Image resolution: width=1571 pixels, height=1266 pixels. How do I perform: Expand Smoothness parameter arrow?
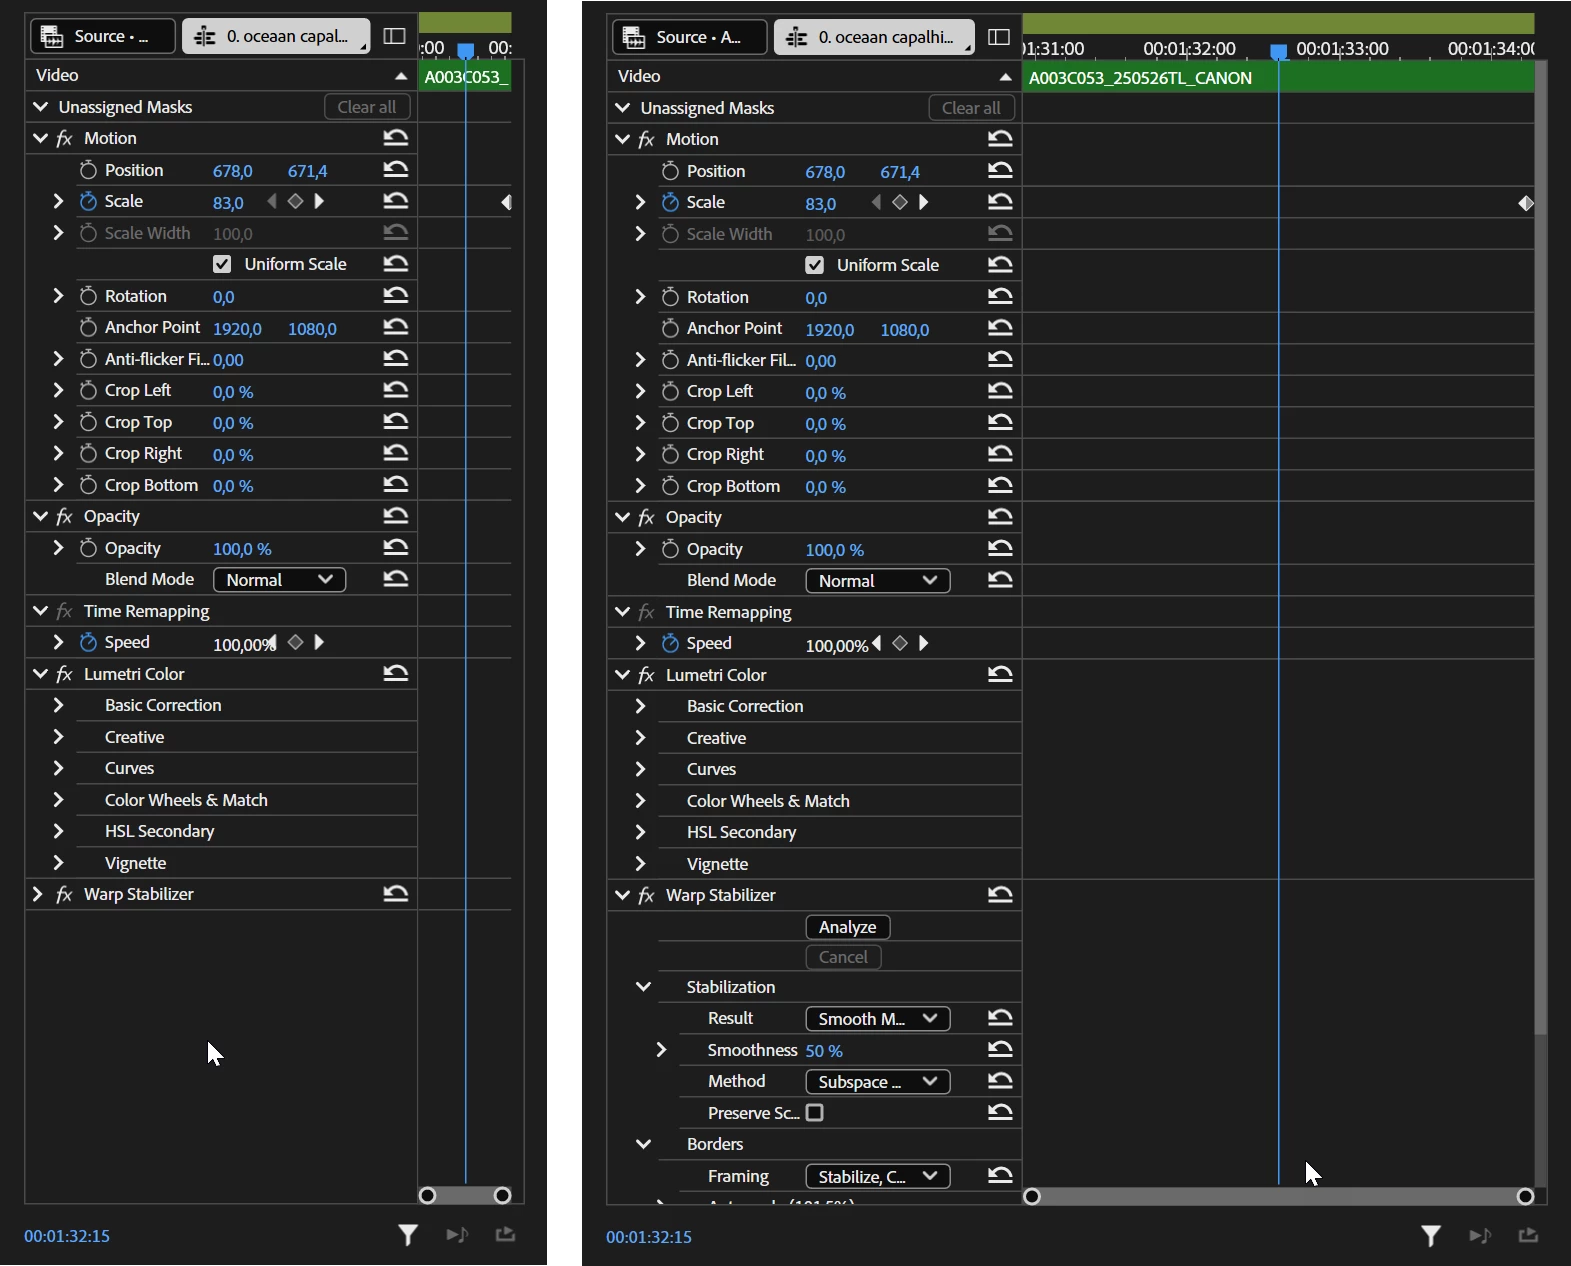(x=661, y=1050)
